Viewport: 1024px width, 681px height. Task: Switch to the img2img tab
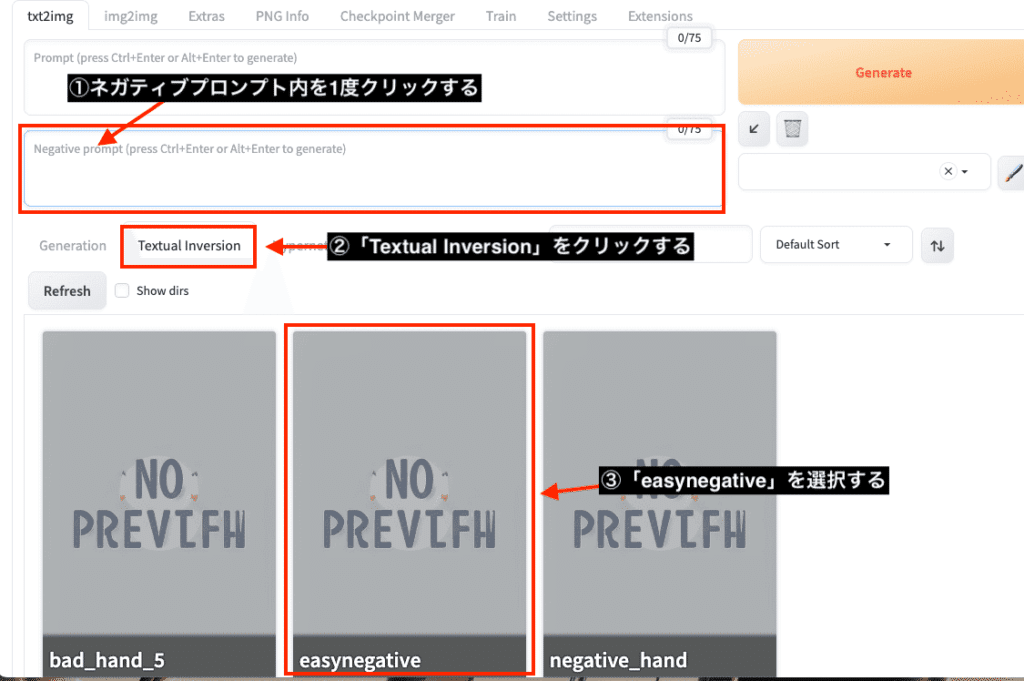[130, 15]
